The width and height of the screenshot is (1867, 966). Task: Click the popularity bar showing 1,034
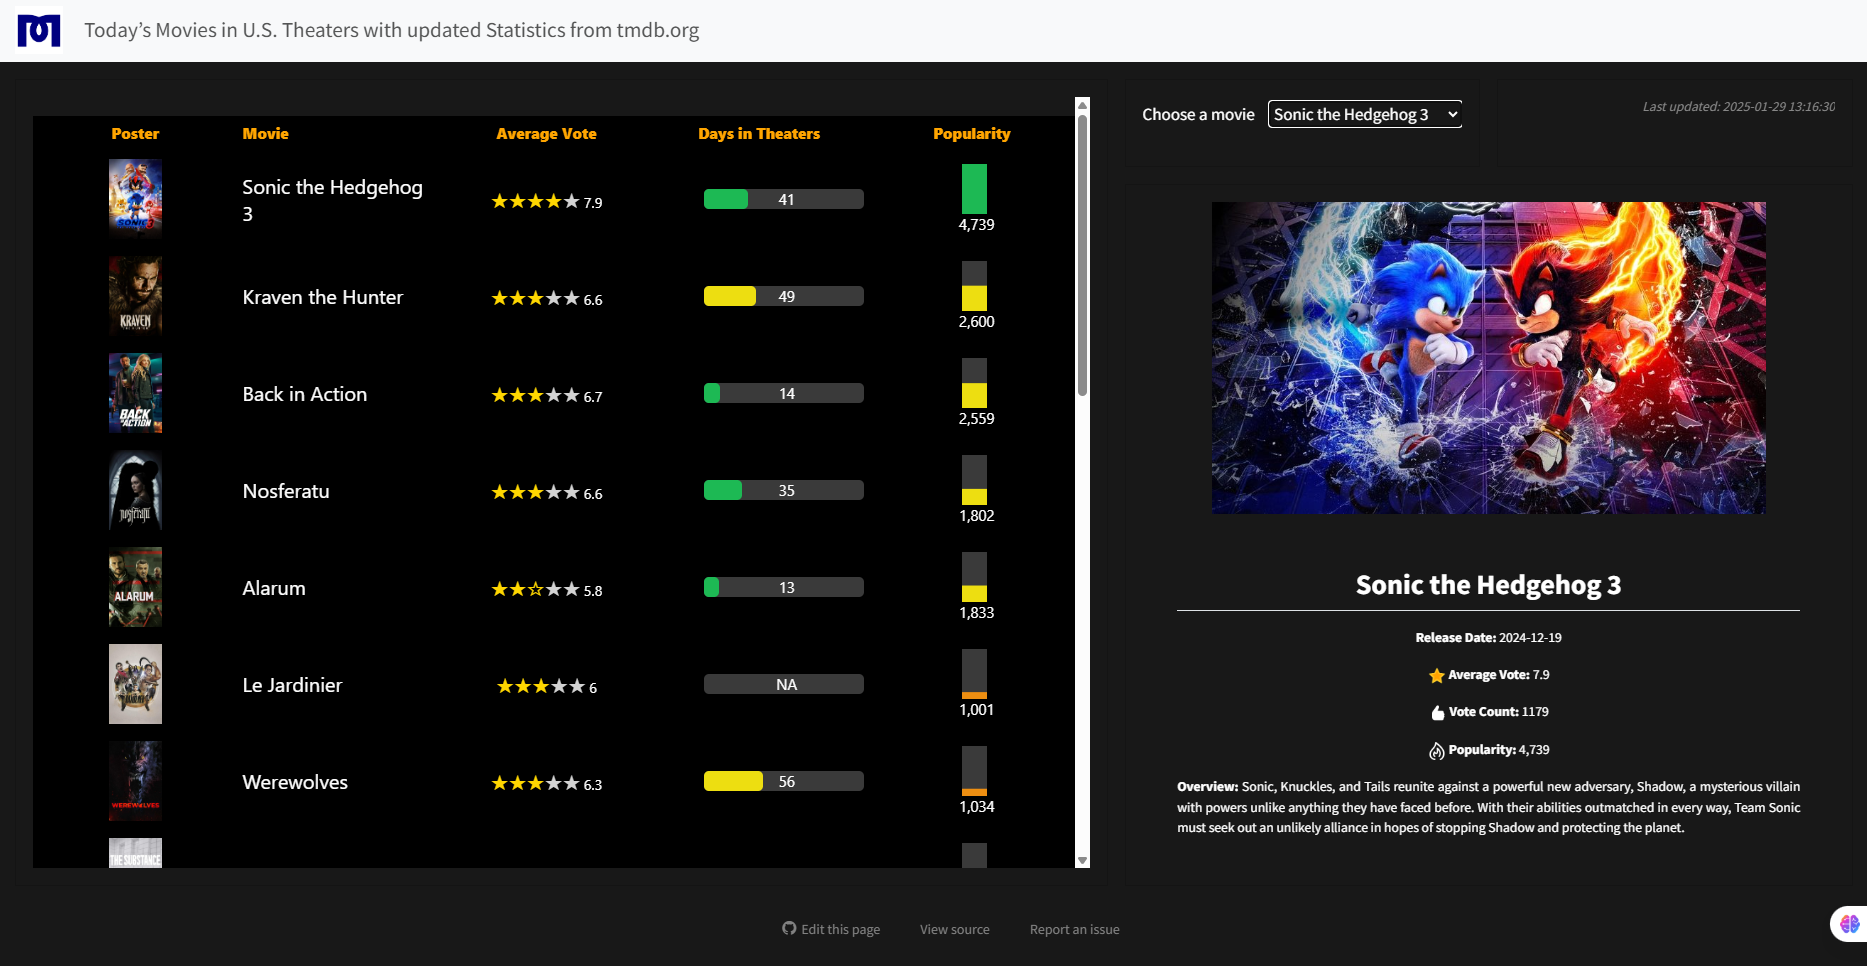tap(974, 771)
